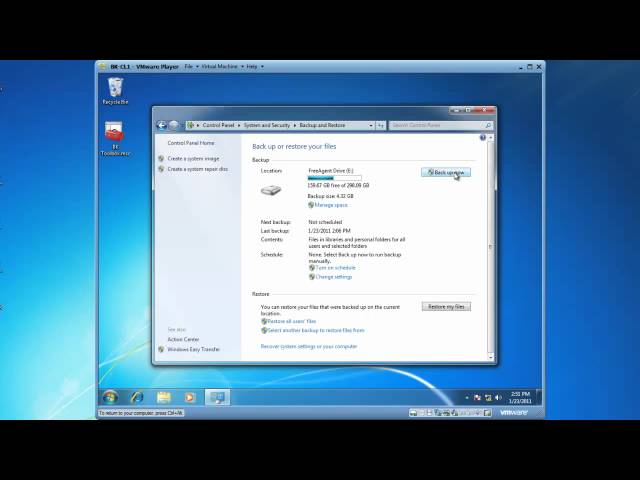
Task: Click the FreeAgent Drive (E:) text
Action: [x=331, y=171]
